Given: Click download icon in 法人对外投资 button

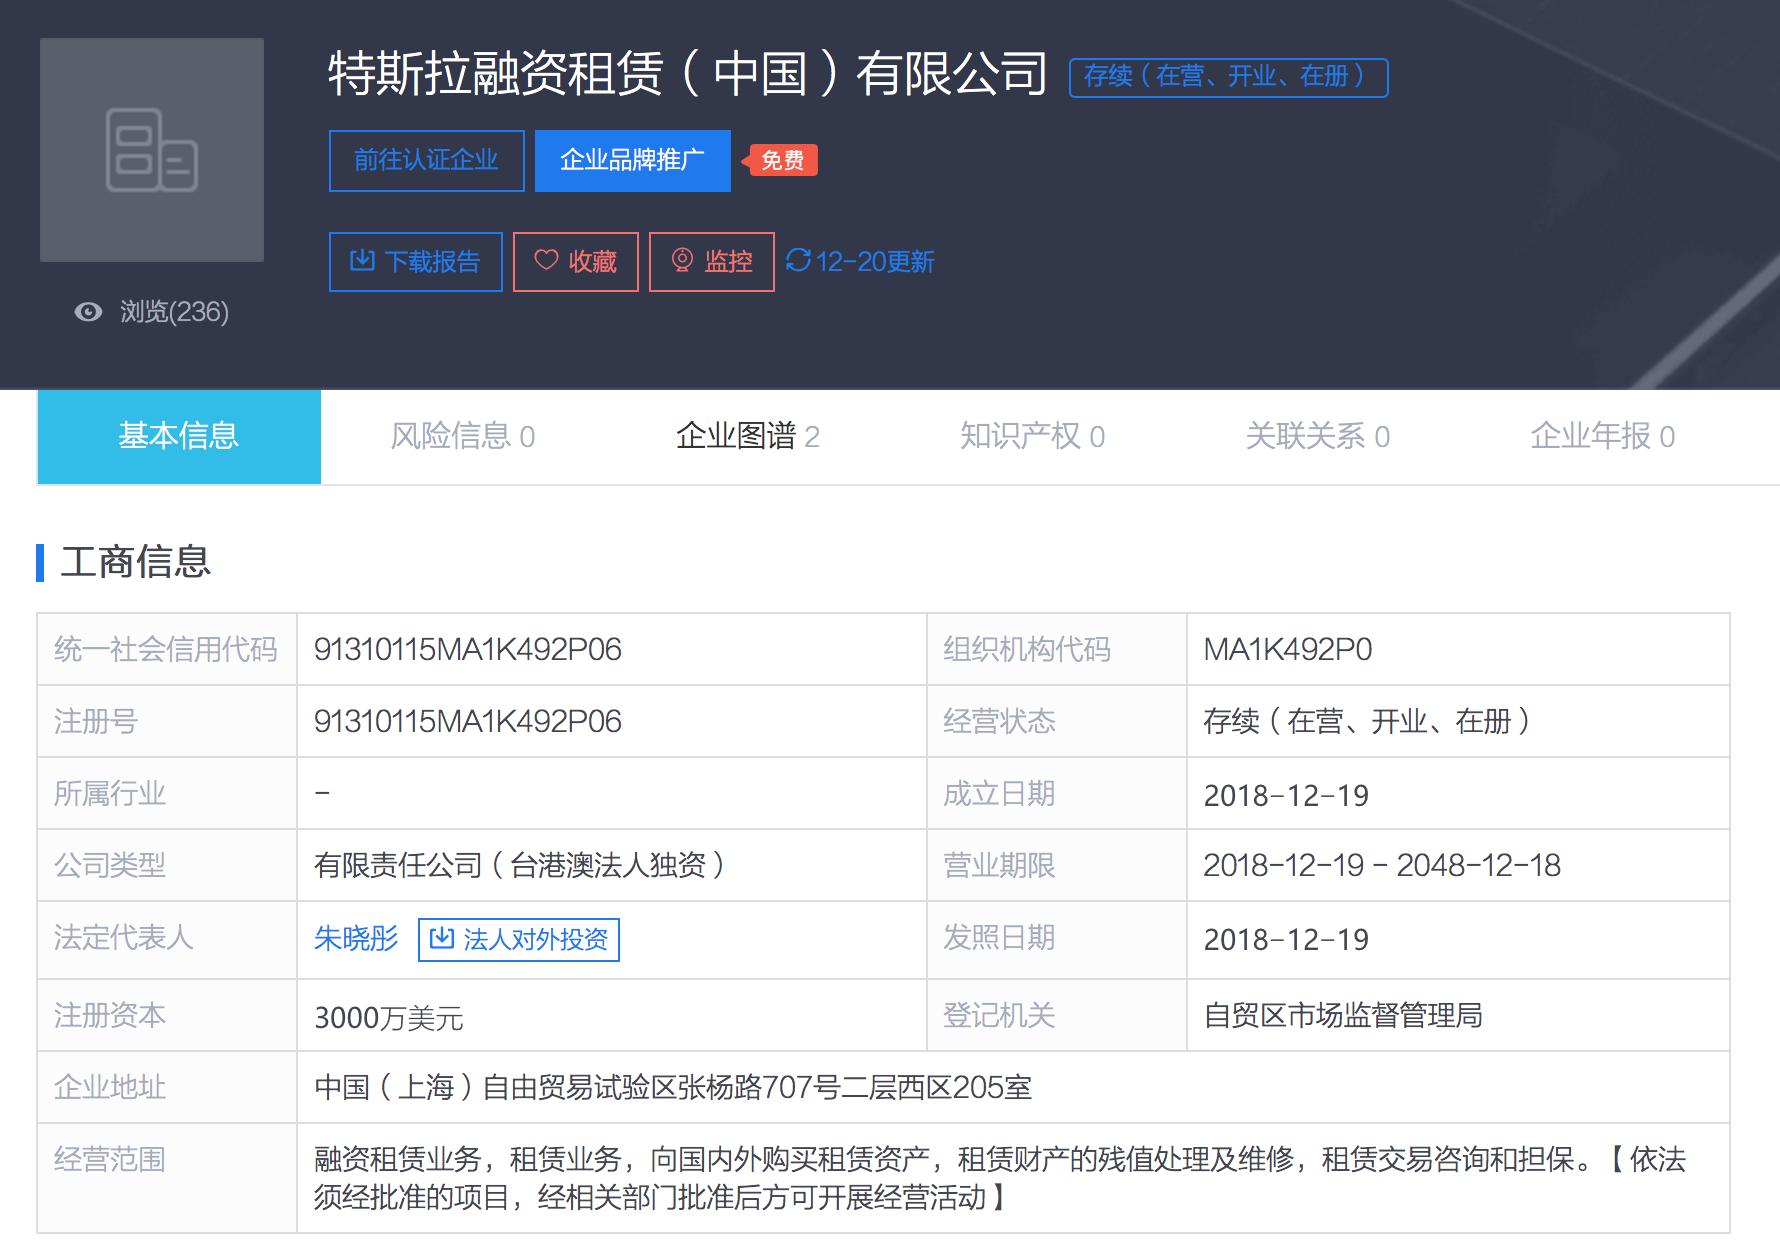Looking at the screenshot, I should coord(441,939).
